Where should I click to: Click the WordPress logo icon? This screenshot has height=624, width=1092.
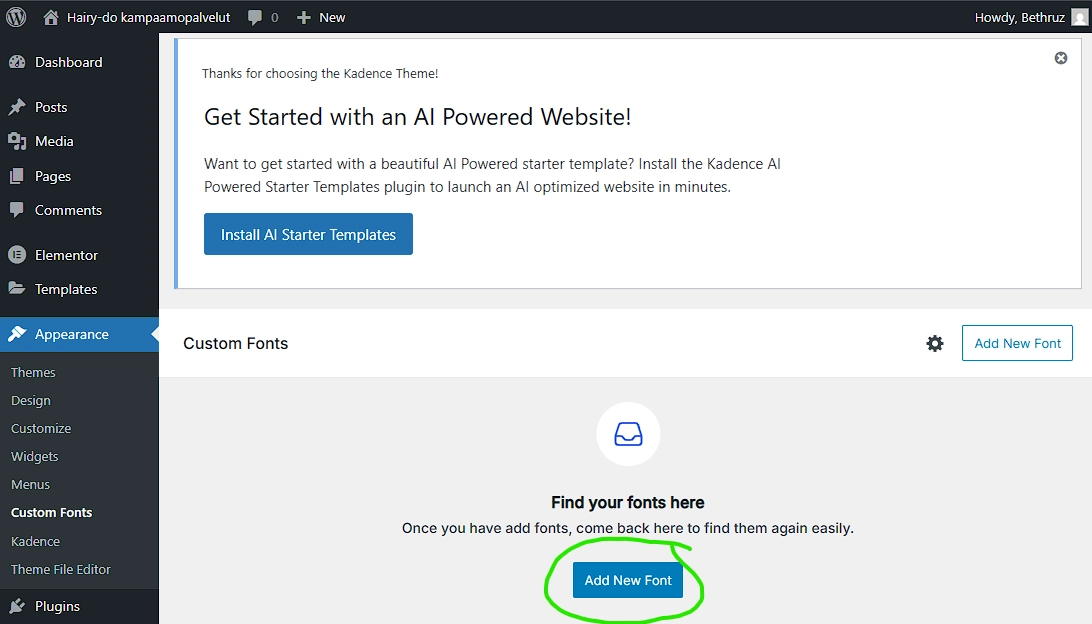(16, 17)
